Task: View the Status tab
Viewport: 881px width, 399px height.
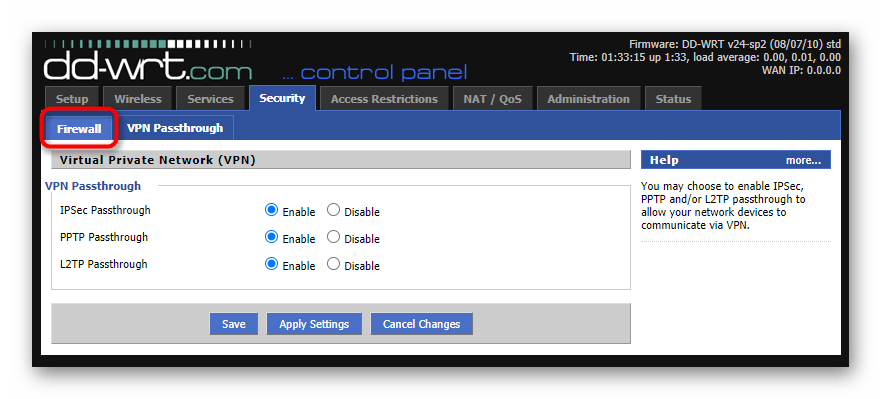Action: point(673,99)
